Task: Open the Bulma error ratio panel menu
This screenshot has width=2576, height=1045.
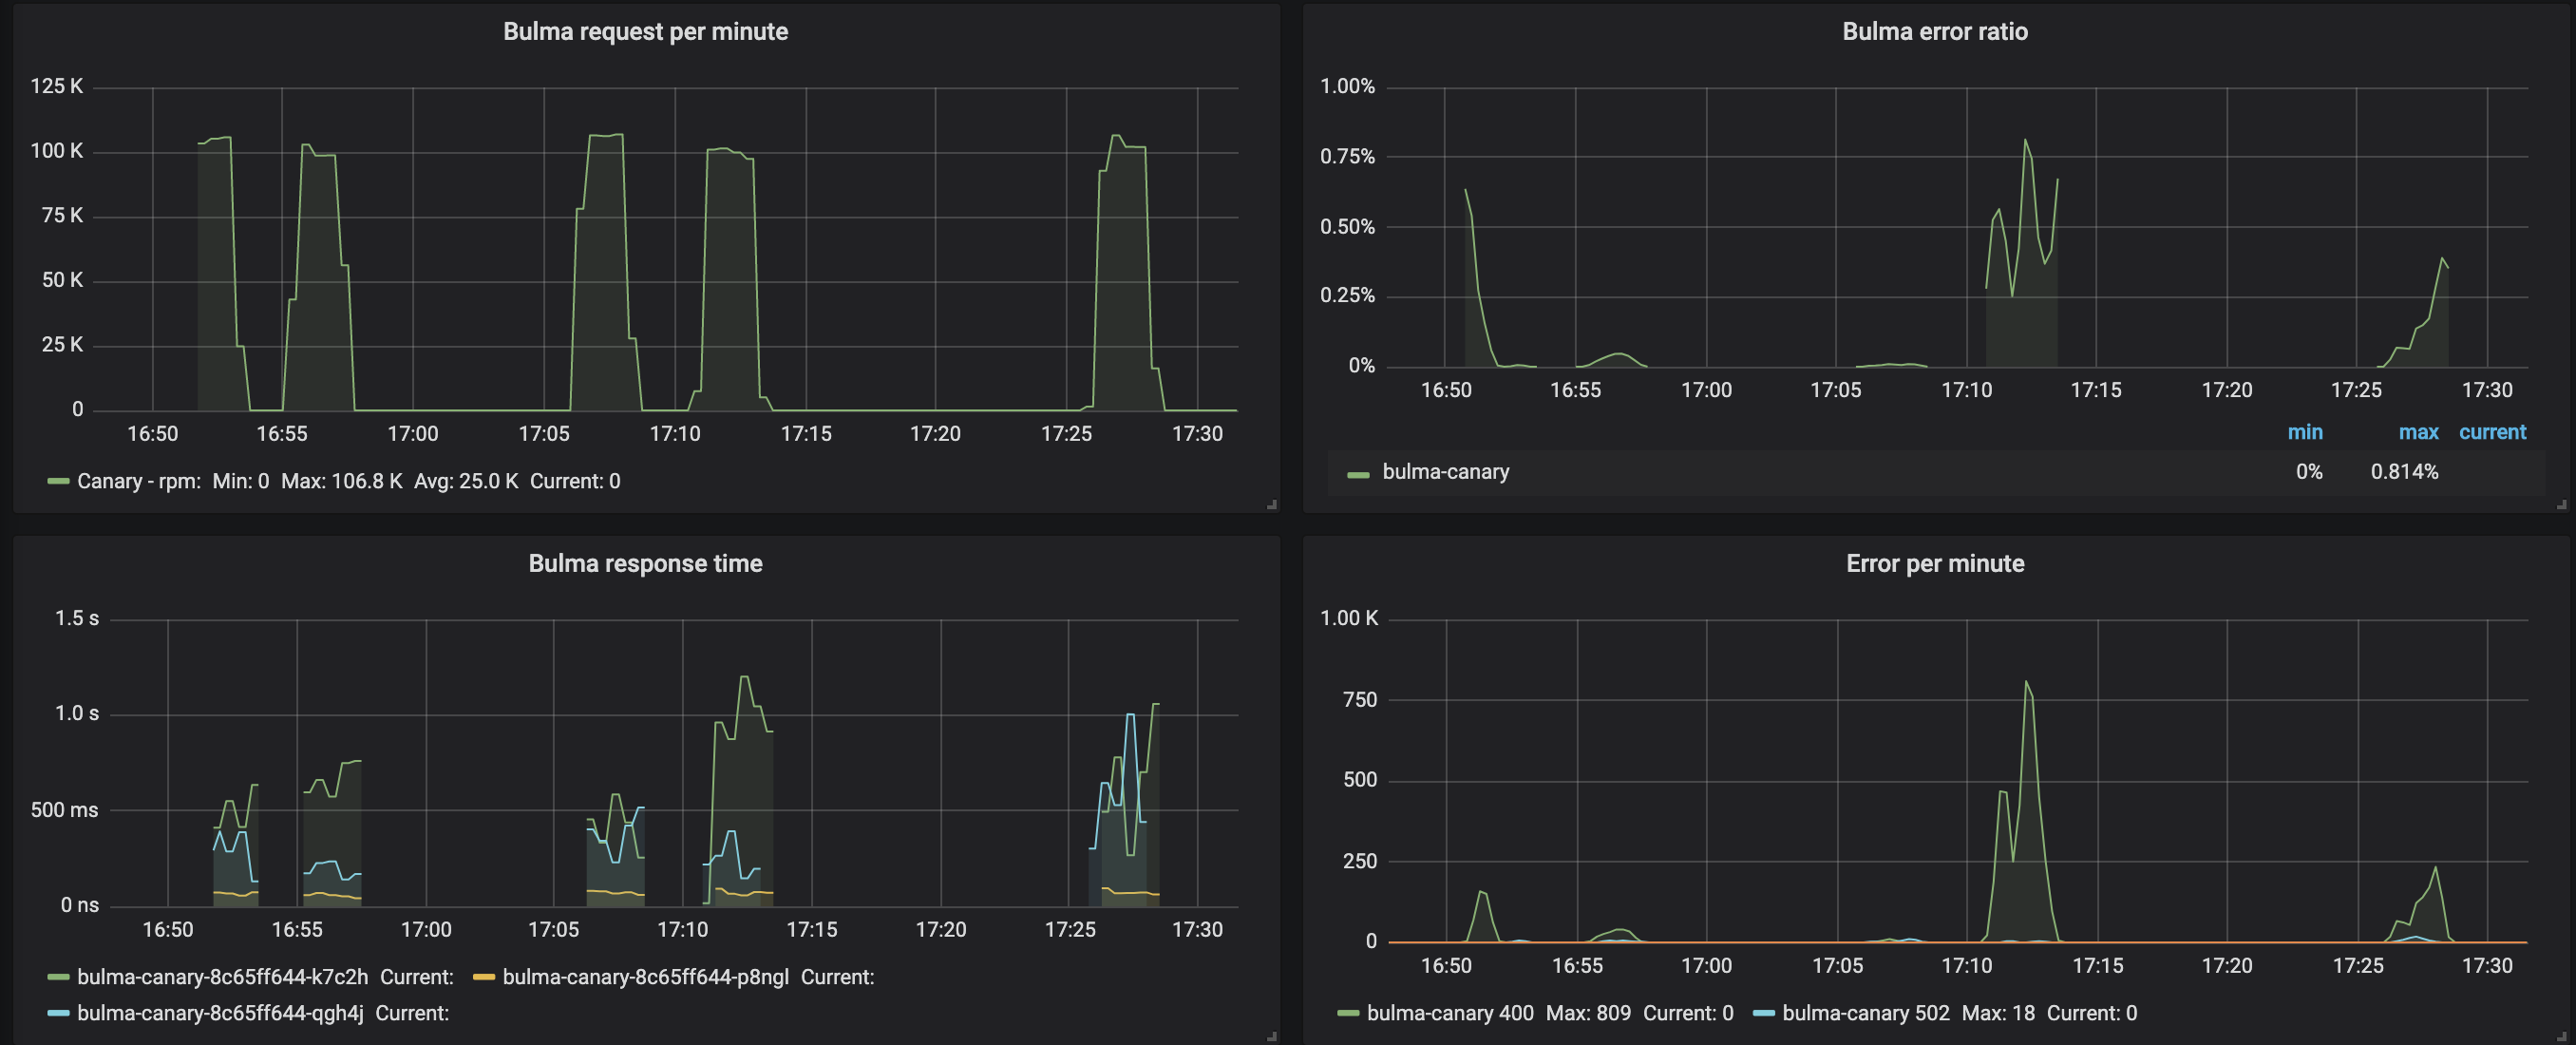Action: pyautogui.click(x=1935, y=31)
